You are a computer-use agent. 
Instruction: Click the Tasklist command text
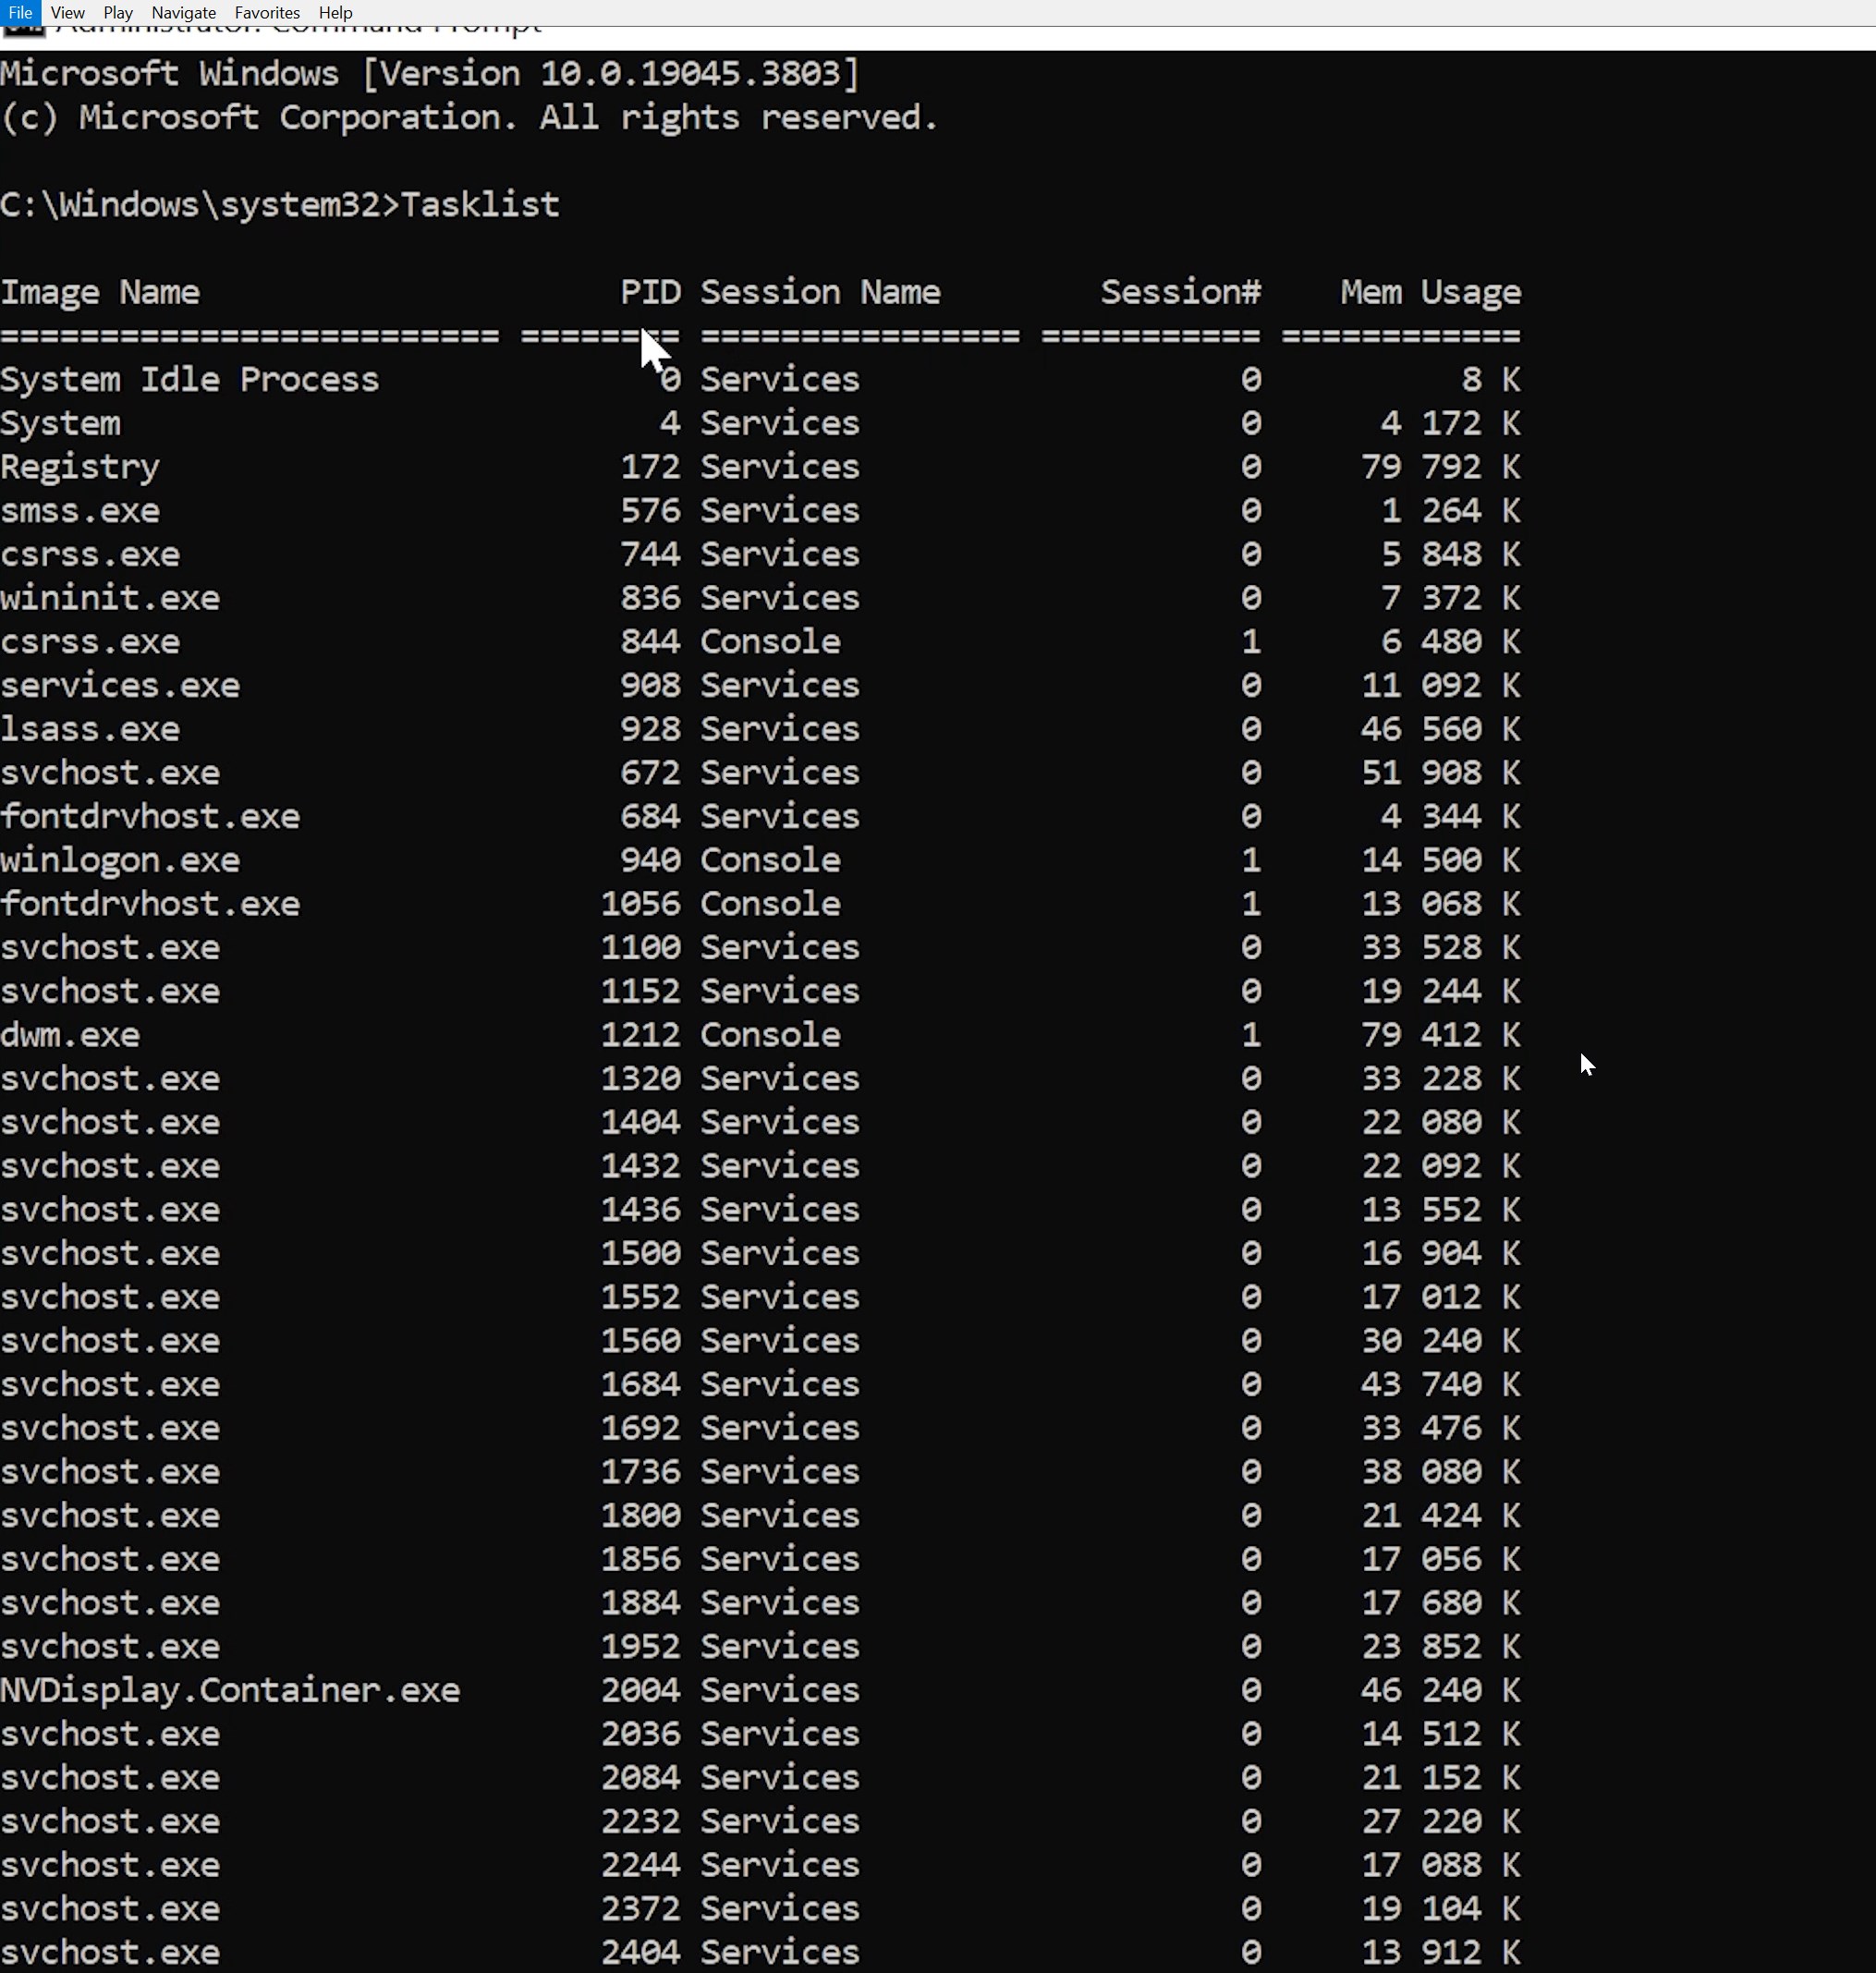click(480, 204)
